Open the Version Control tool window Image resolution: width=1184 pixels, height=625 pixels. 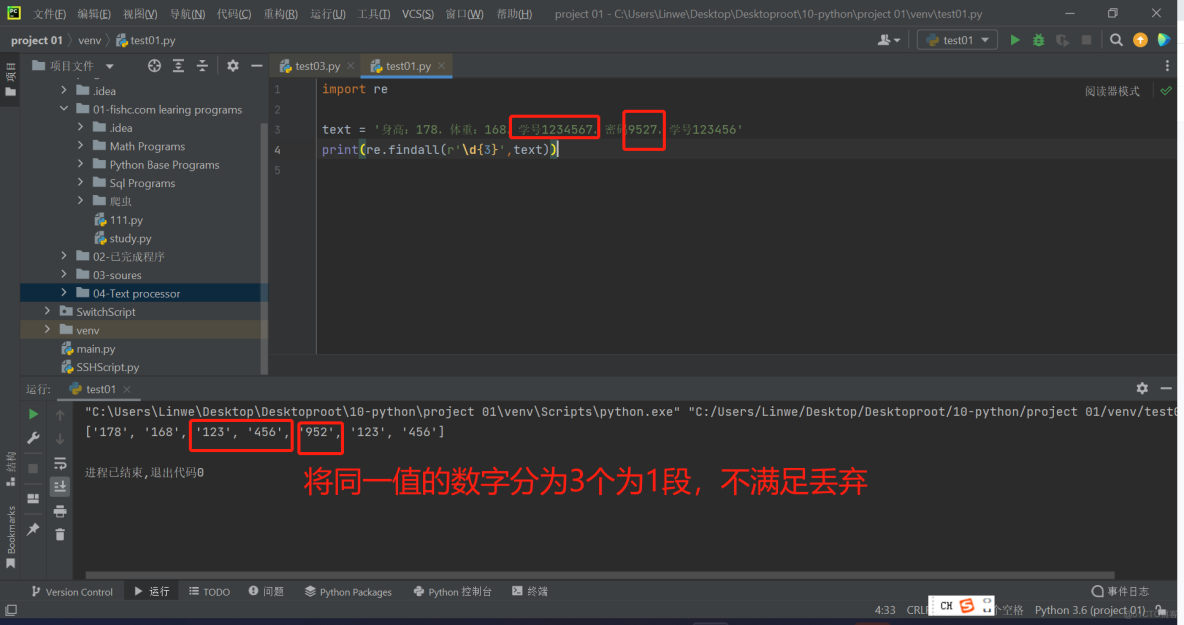click(x=72, y=592)
